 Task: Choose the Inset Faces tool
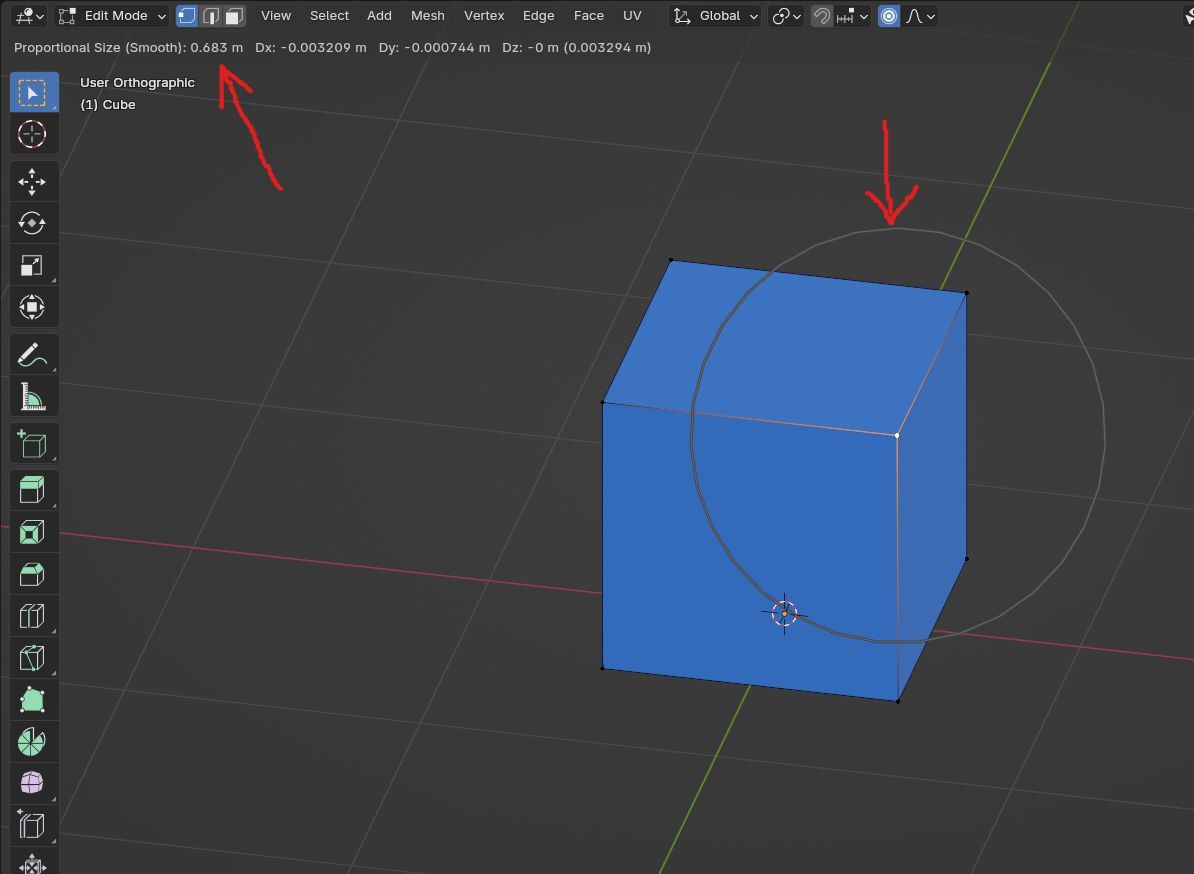pos(34,532)
